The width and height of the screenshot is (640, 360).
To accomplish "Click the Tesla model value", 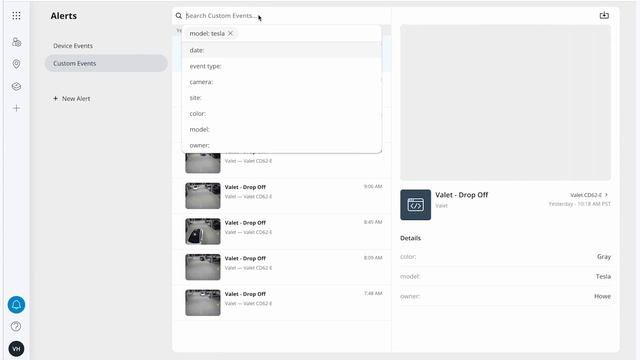I will [x=603, y=276].
